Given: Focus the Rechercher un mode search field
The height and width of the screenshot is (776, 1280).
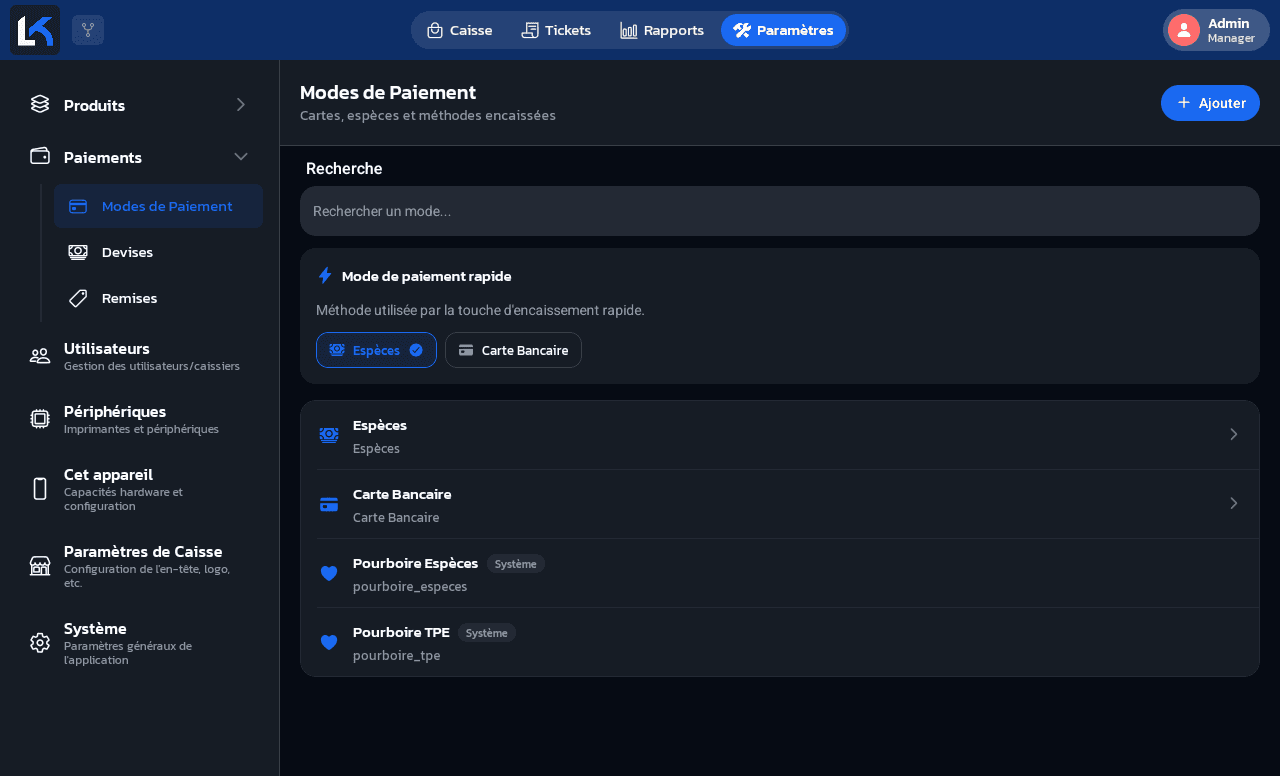Looking at the screenshot, I should click(x=780, y=211).
